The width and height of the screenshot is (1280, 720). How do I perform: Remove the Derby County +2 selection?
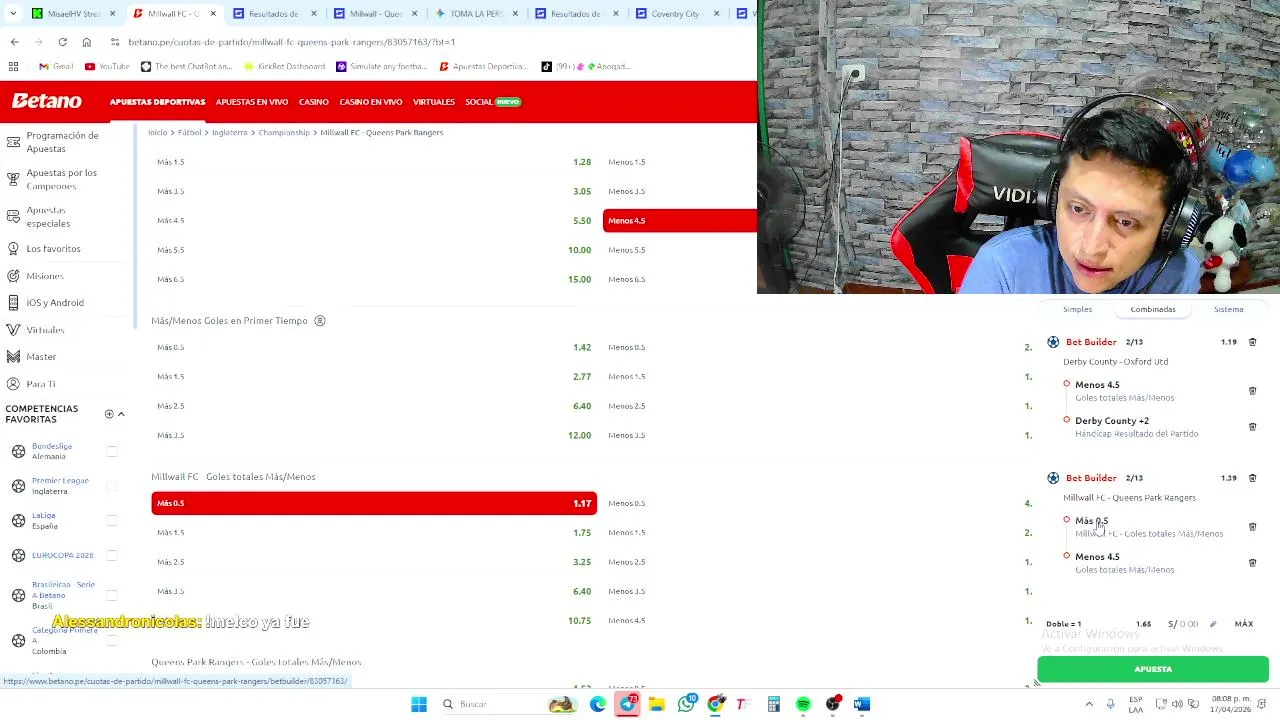1252,427
